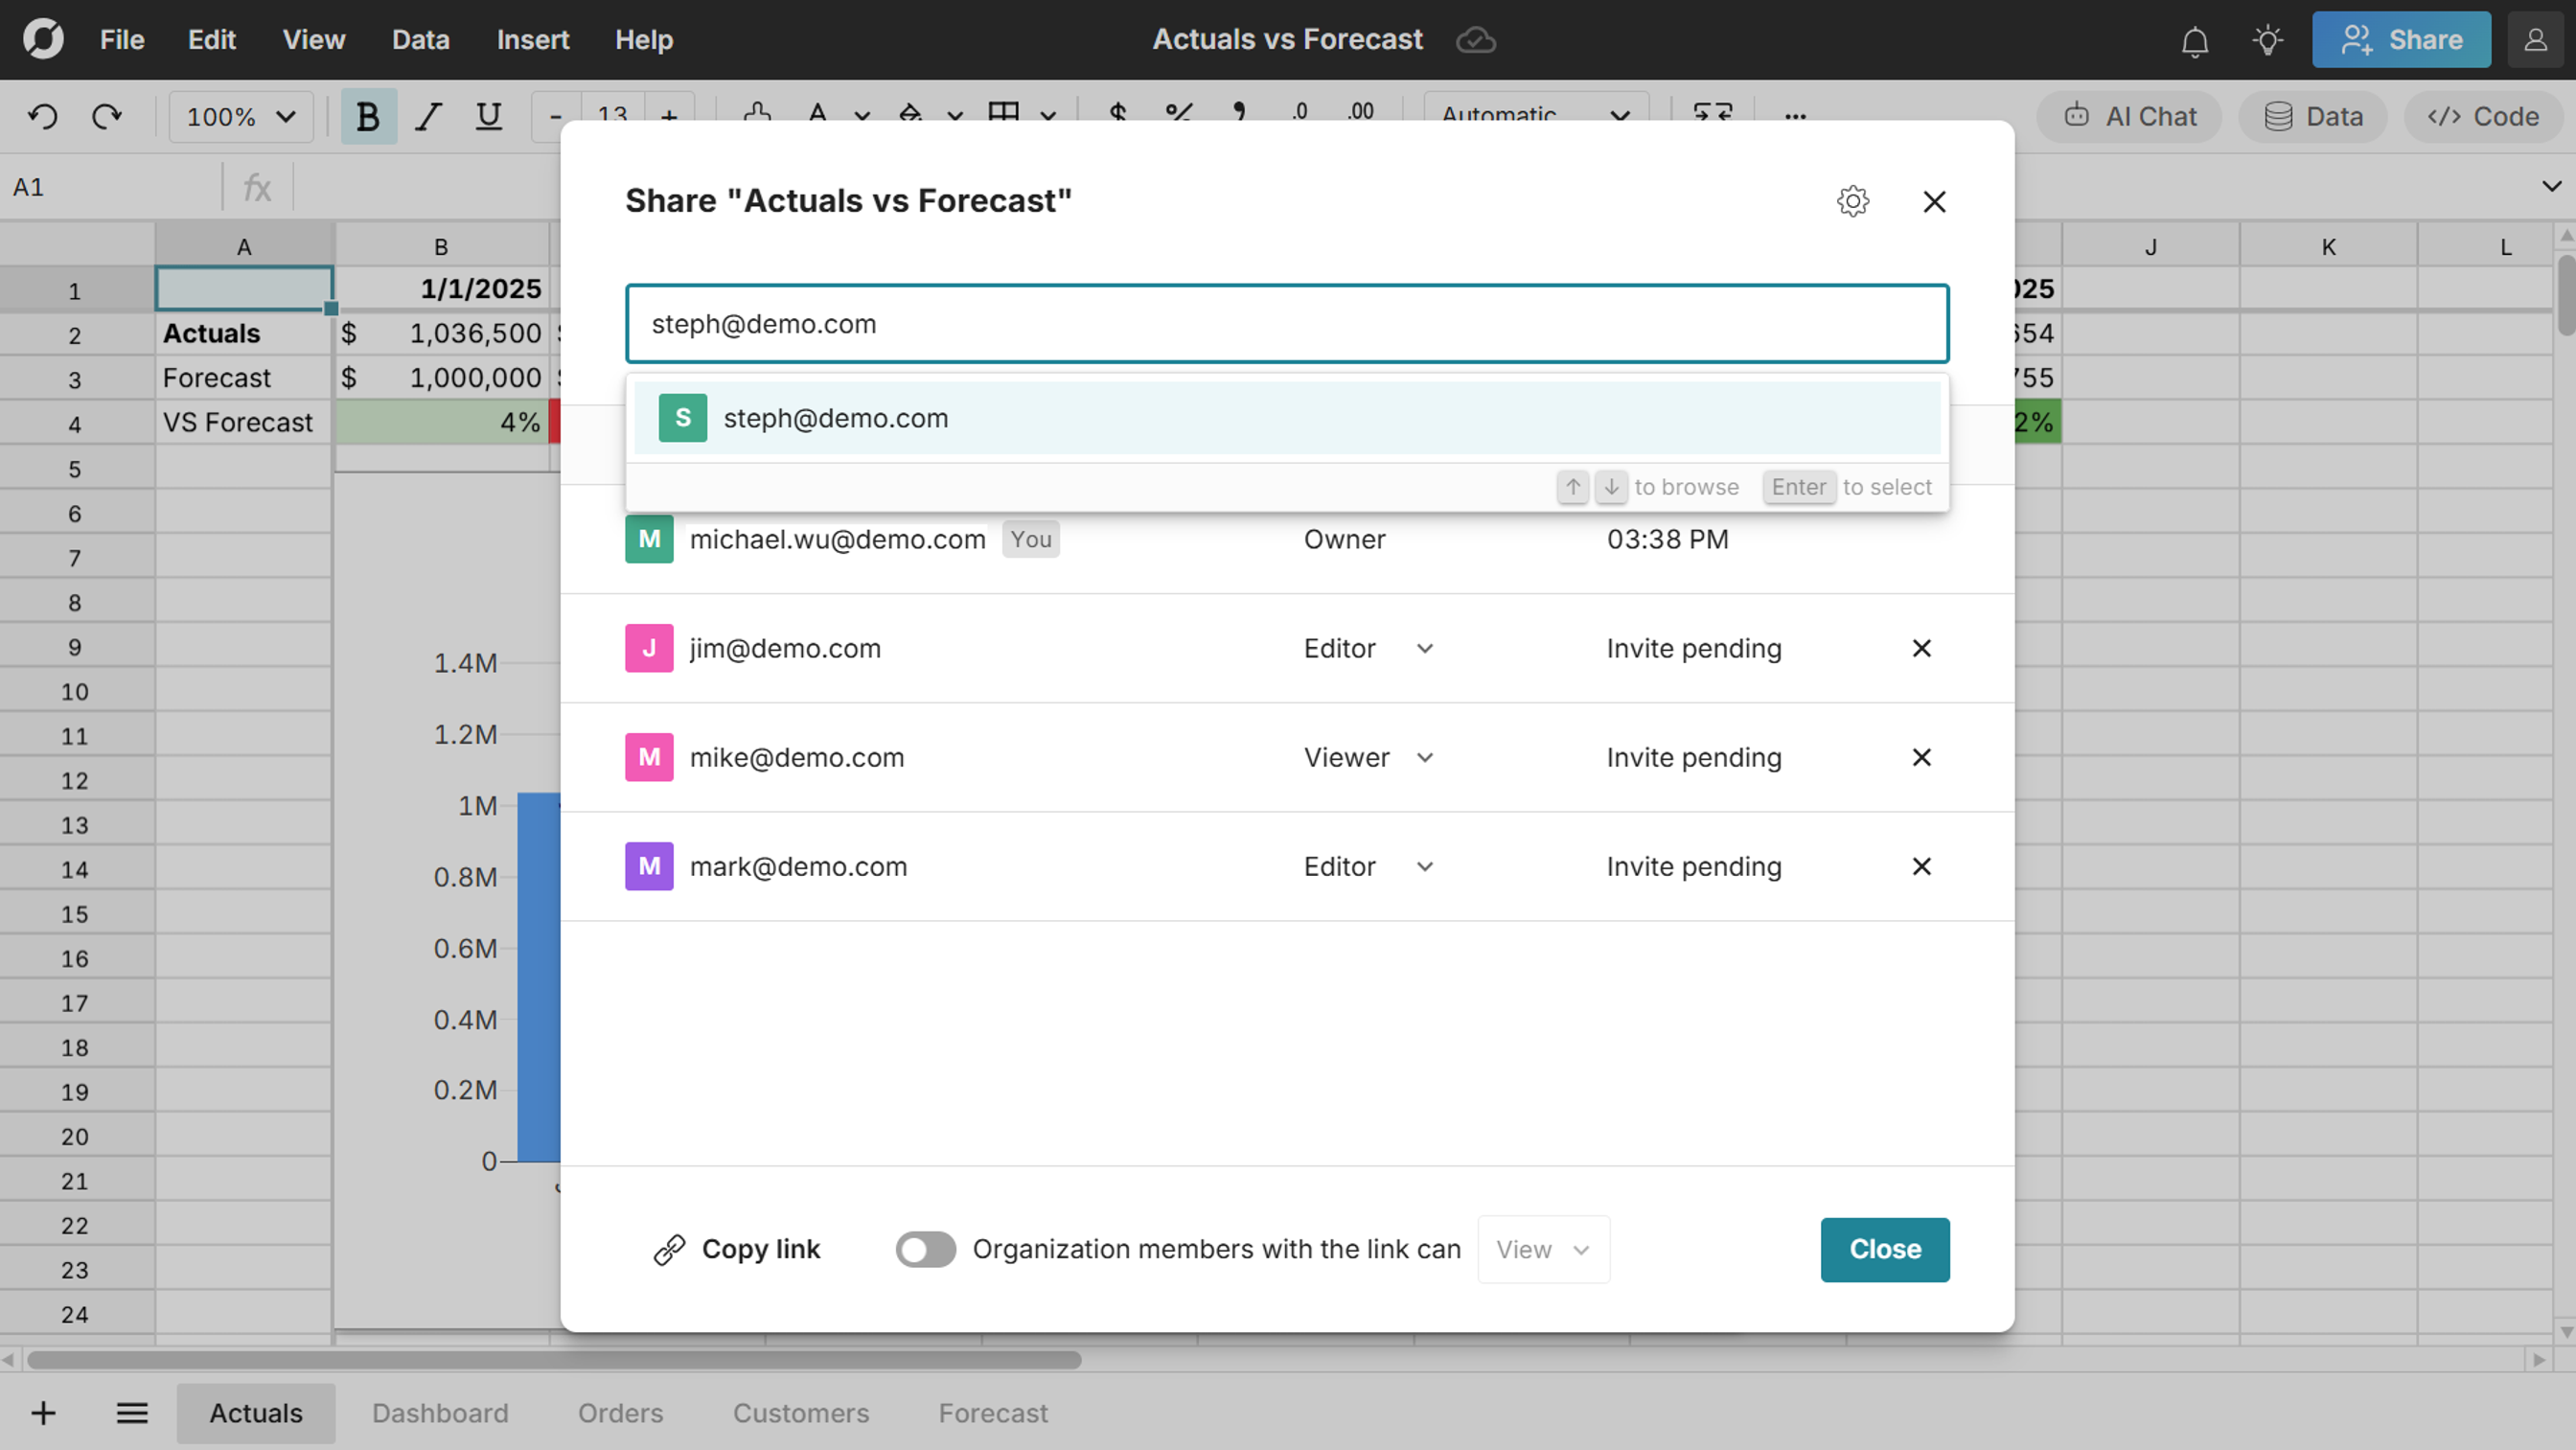Click the user account avatar icon

[x=2535, y=40]
